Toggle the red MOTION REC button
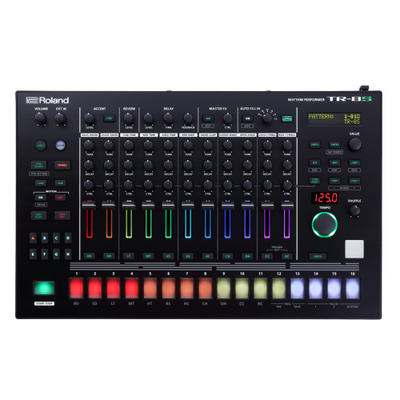 click(60, 197)
